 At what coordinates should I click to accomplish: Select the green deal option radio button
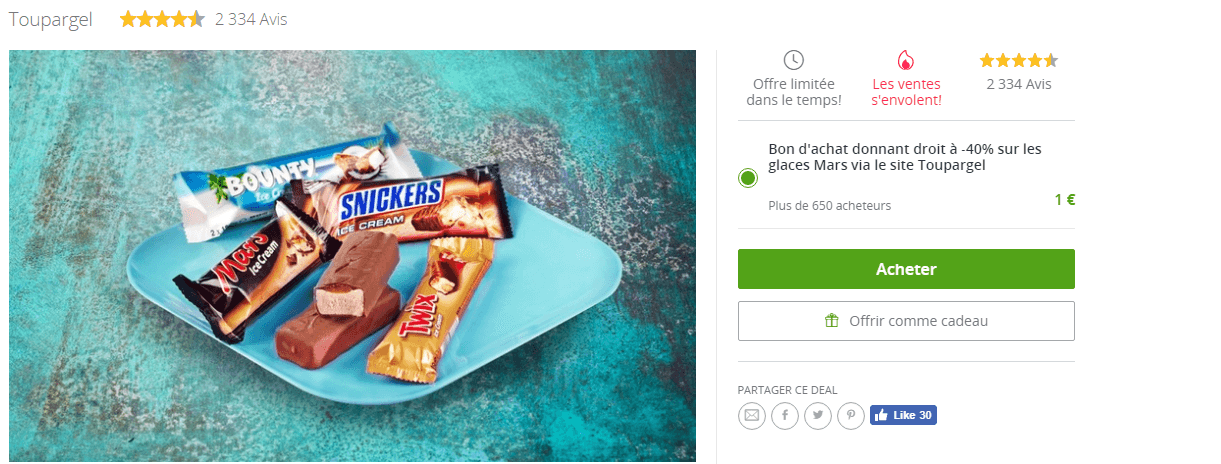(748, 179)
